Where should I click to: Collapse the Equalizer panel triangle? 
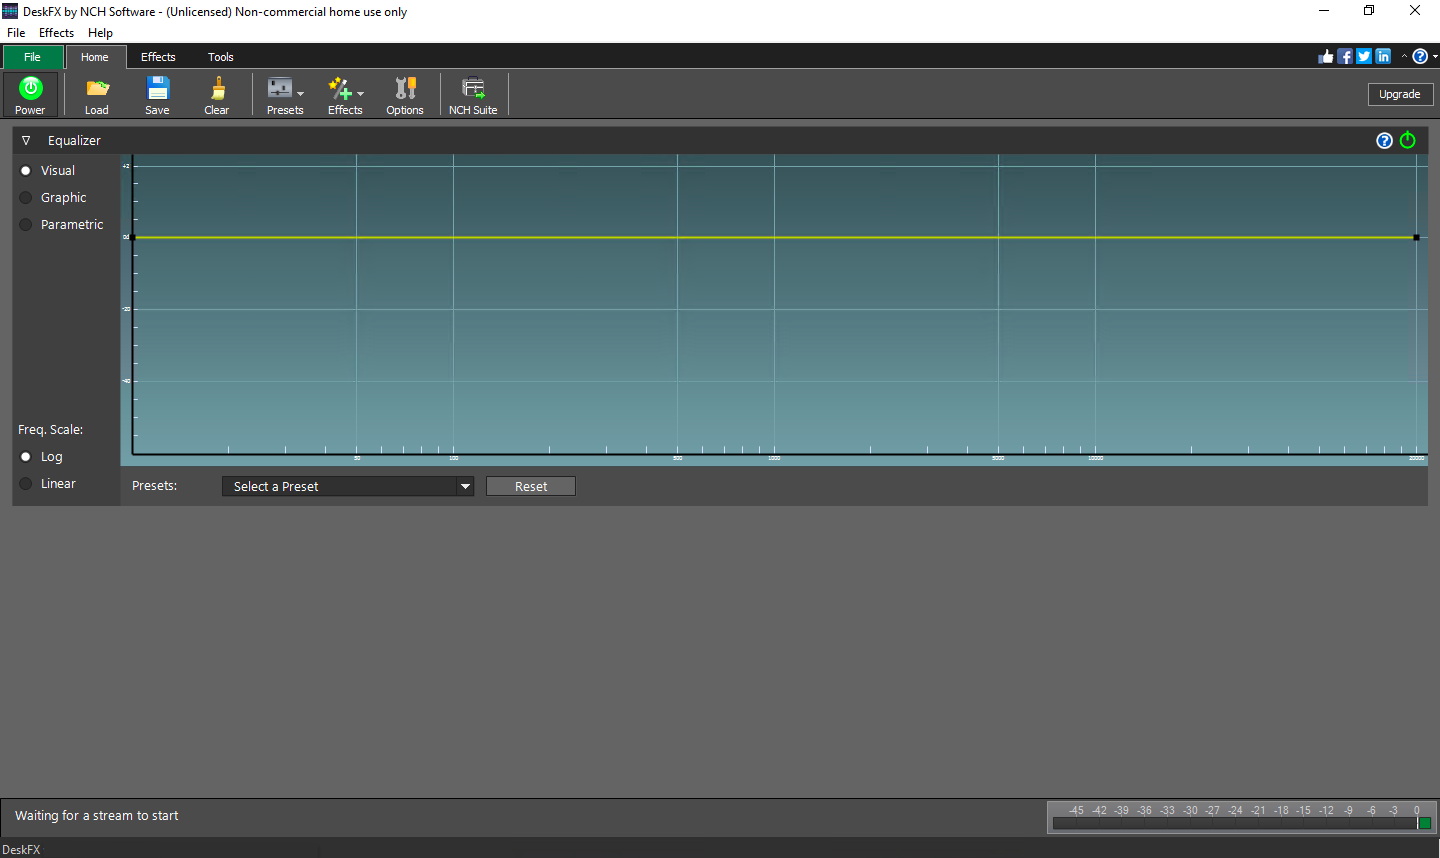click(x=26, y=140)
